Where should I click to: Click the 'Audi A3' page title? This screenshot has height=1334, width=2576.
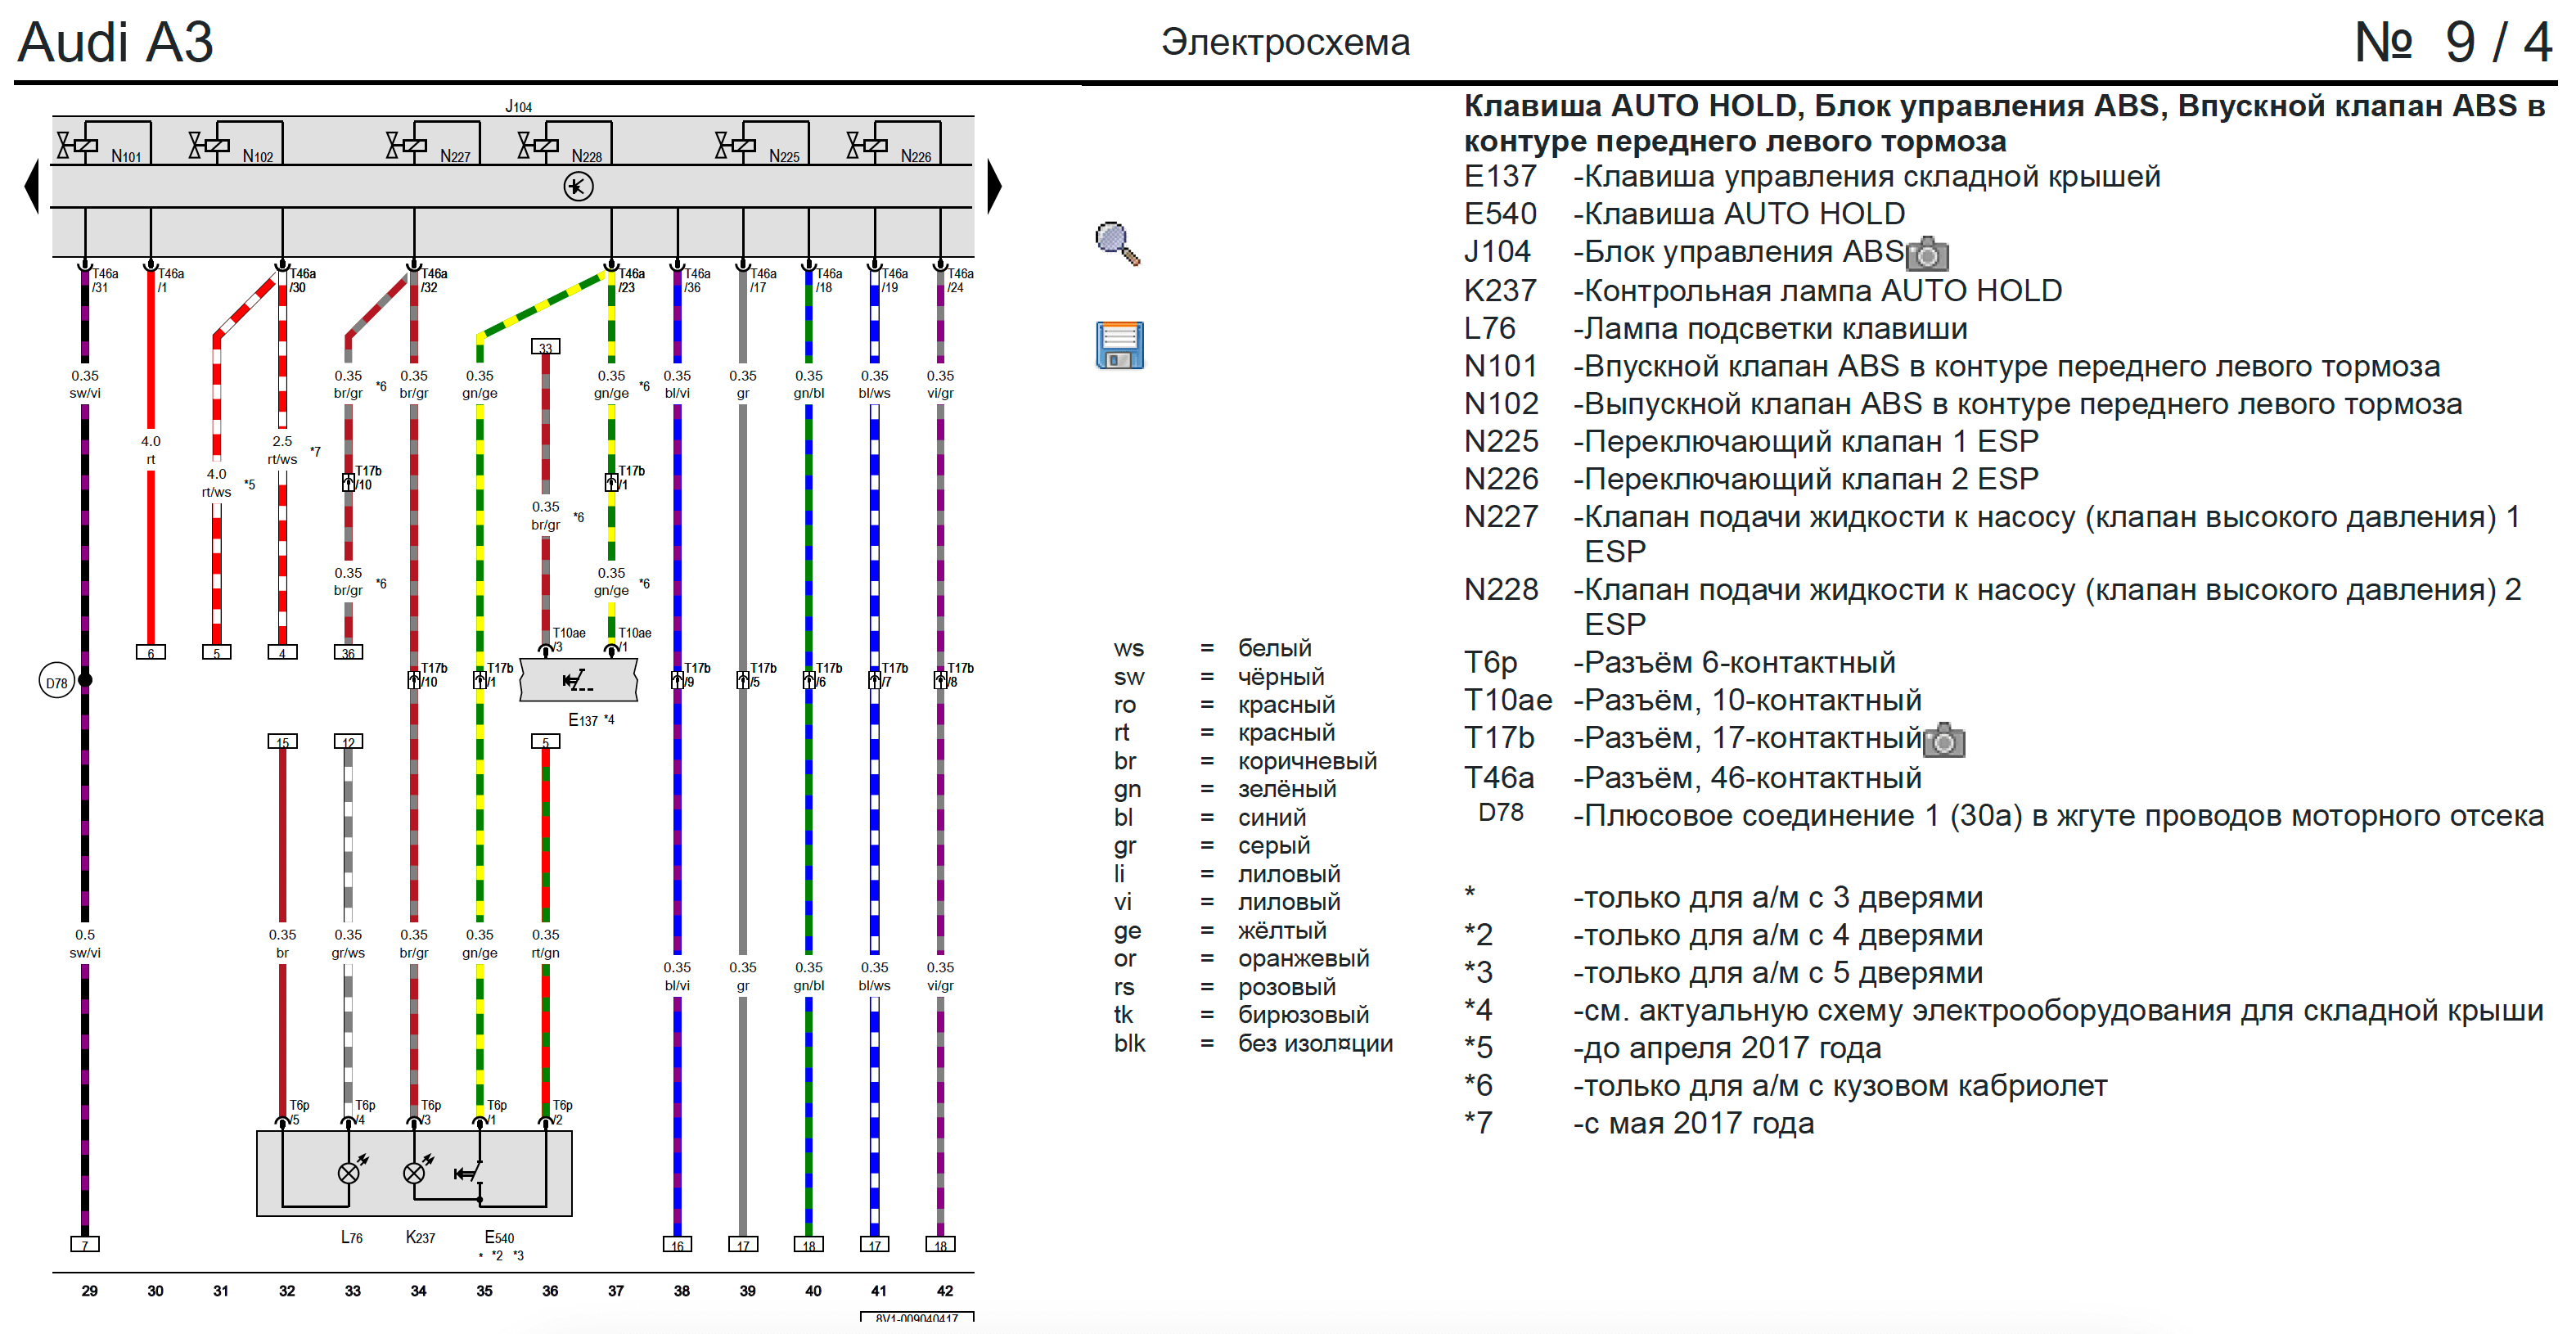click(x=116, y=42)
